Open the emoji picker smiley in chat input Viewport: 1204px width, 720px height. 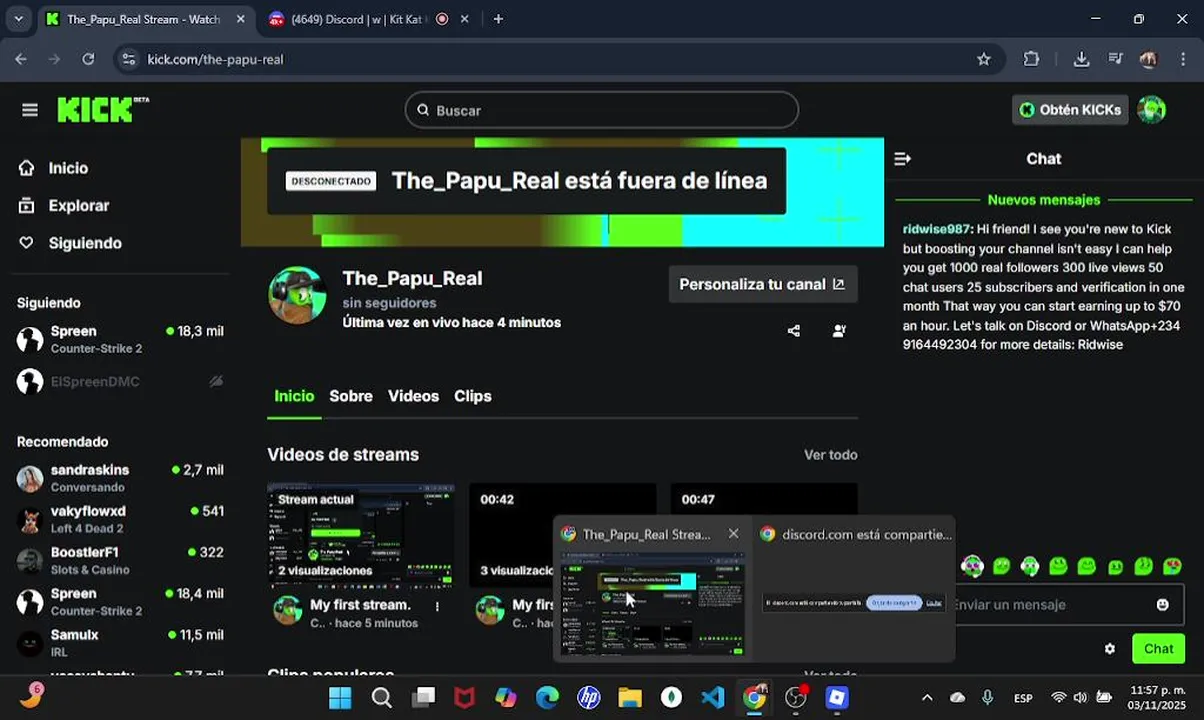click(x=1162, y=605)
